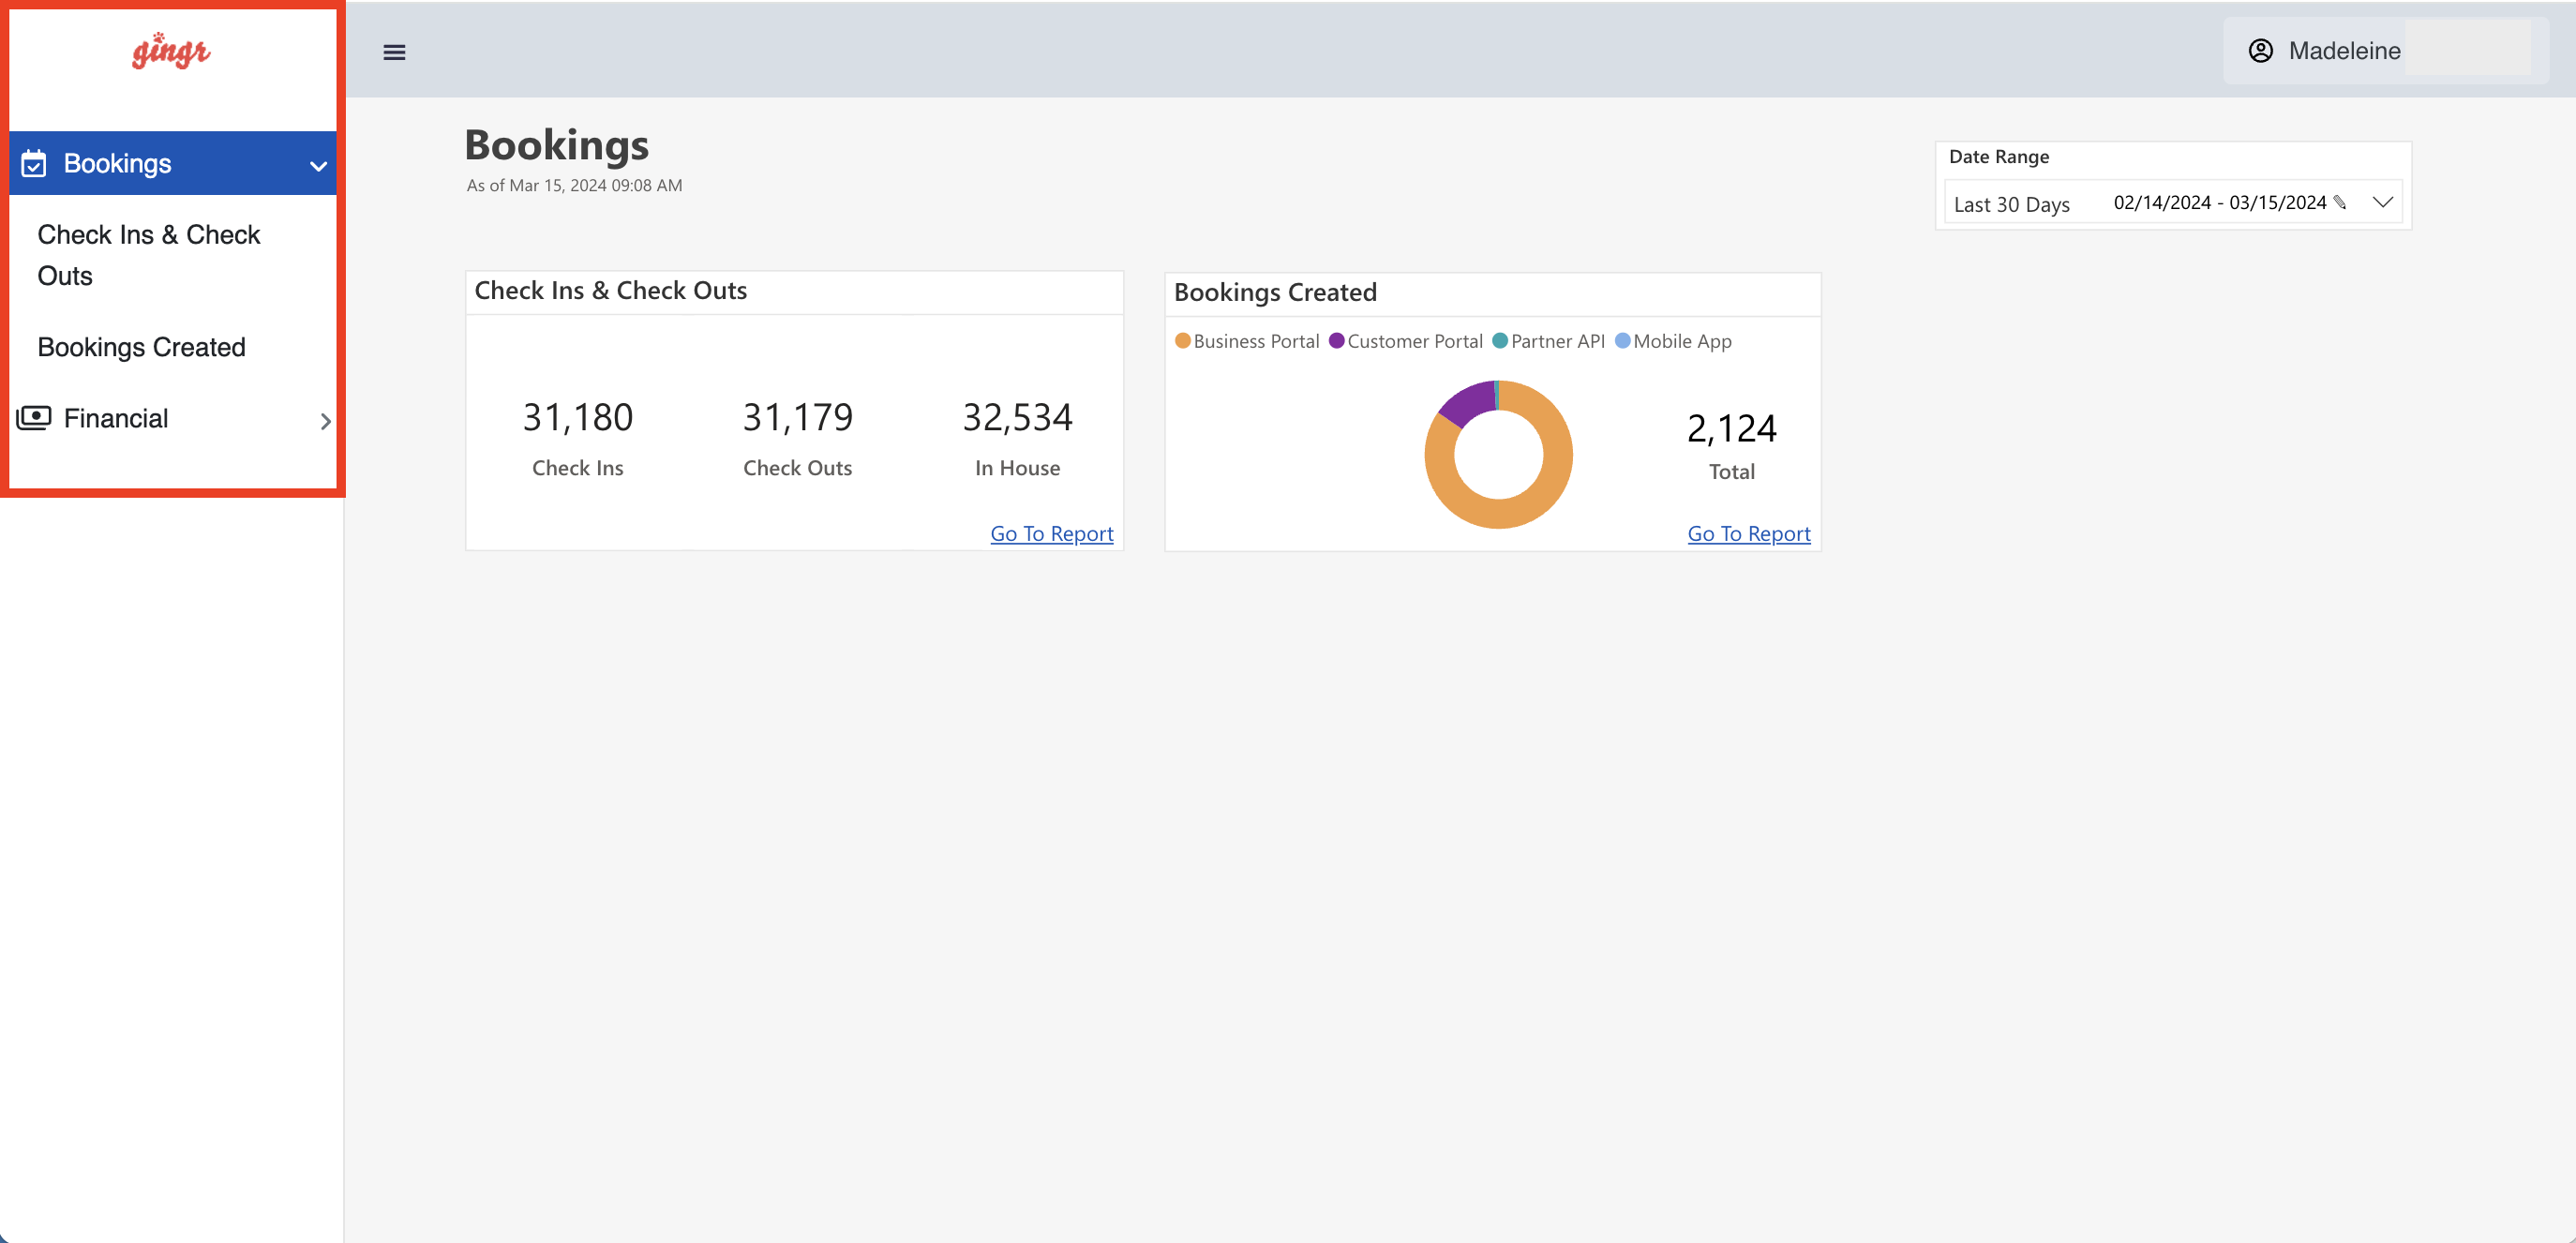Toggle Customer Portal legend dot
This screenshot has width=2576, height=1243.
coord(1337,341)
